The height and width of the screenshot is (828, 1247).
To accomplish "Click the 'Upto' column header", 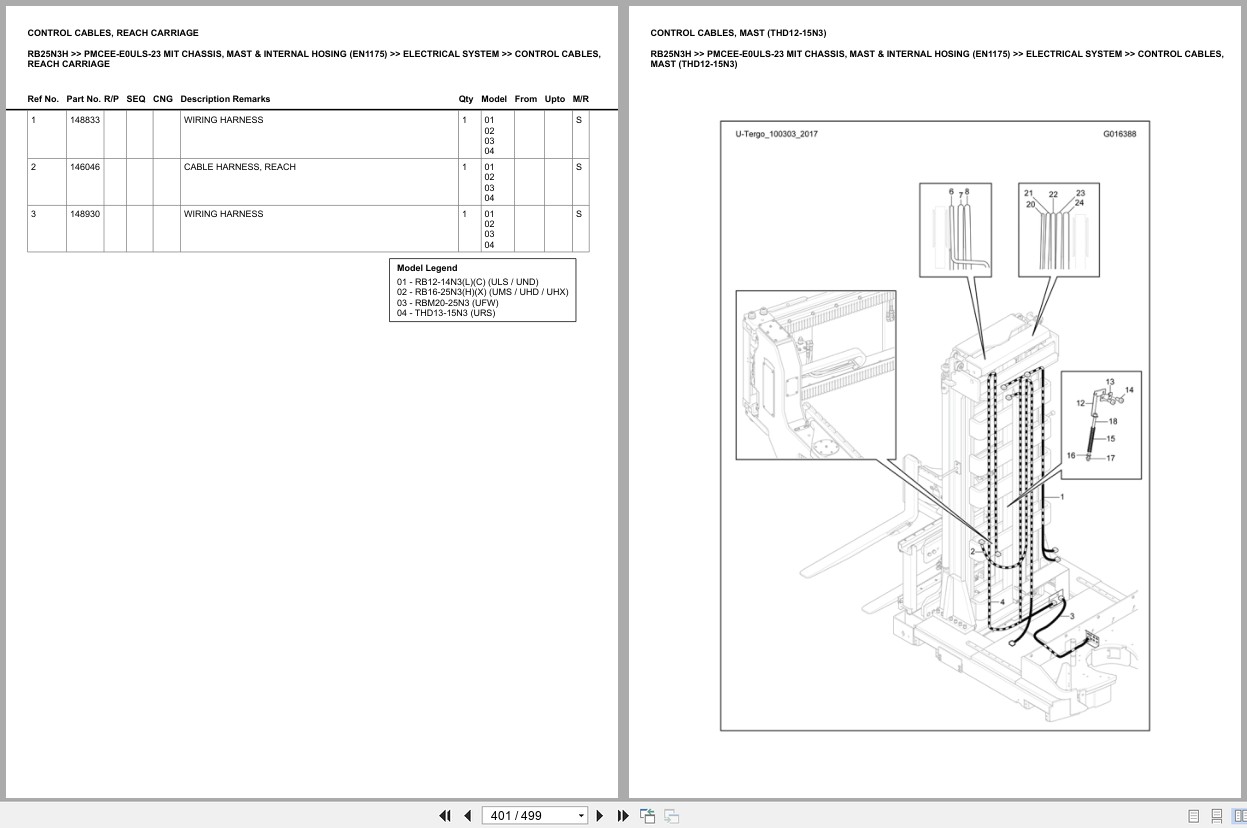I will (555, 99).
